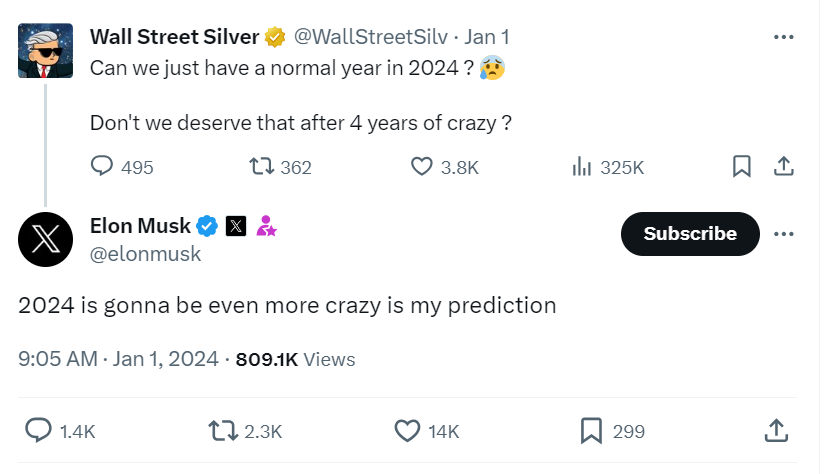Click the blue verified checkmark badge
Viewport: 834px width, 474px height.
click(207, 226)
